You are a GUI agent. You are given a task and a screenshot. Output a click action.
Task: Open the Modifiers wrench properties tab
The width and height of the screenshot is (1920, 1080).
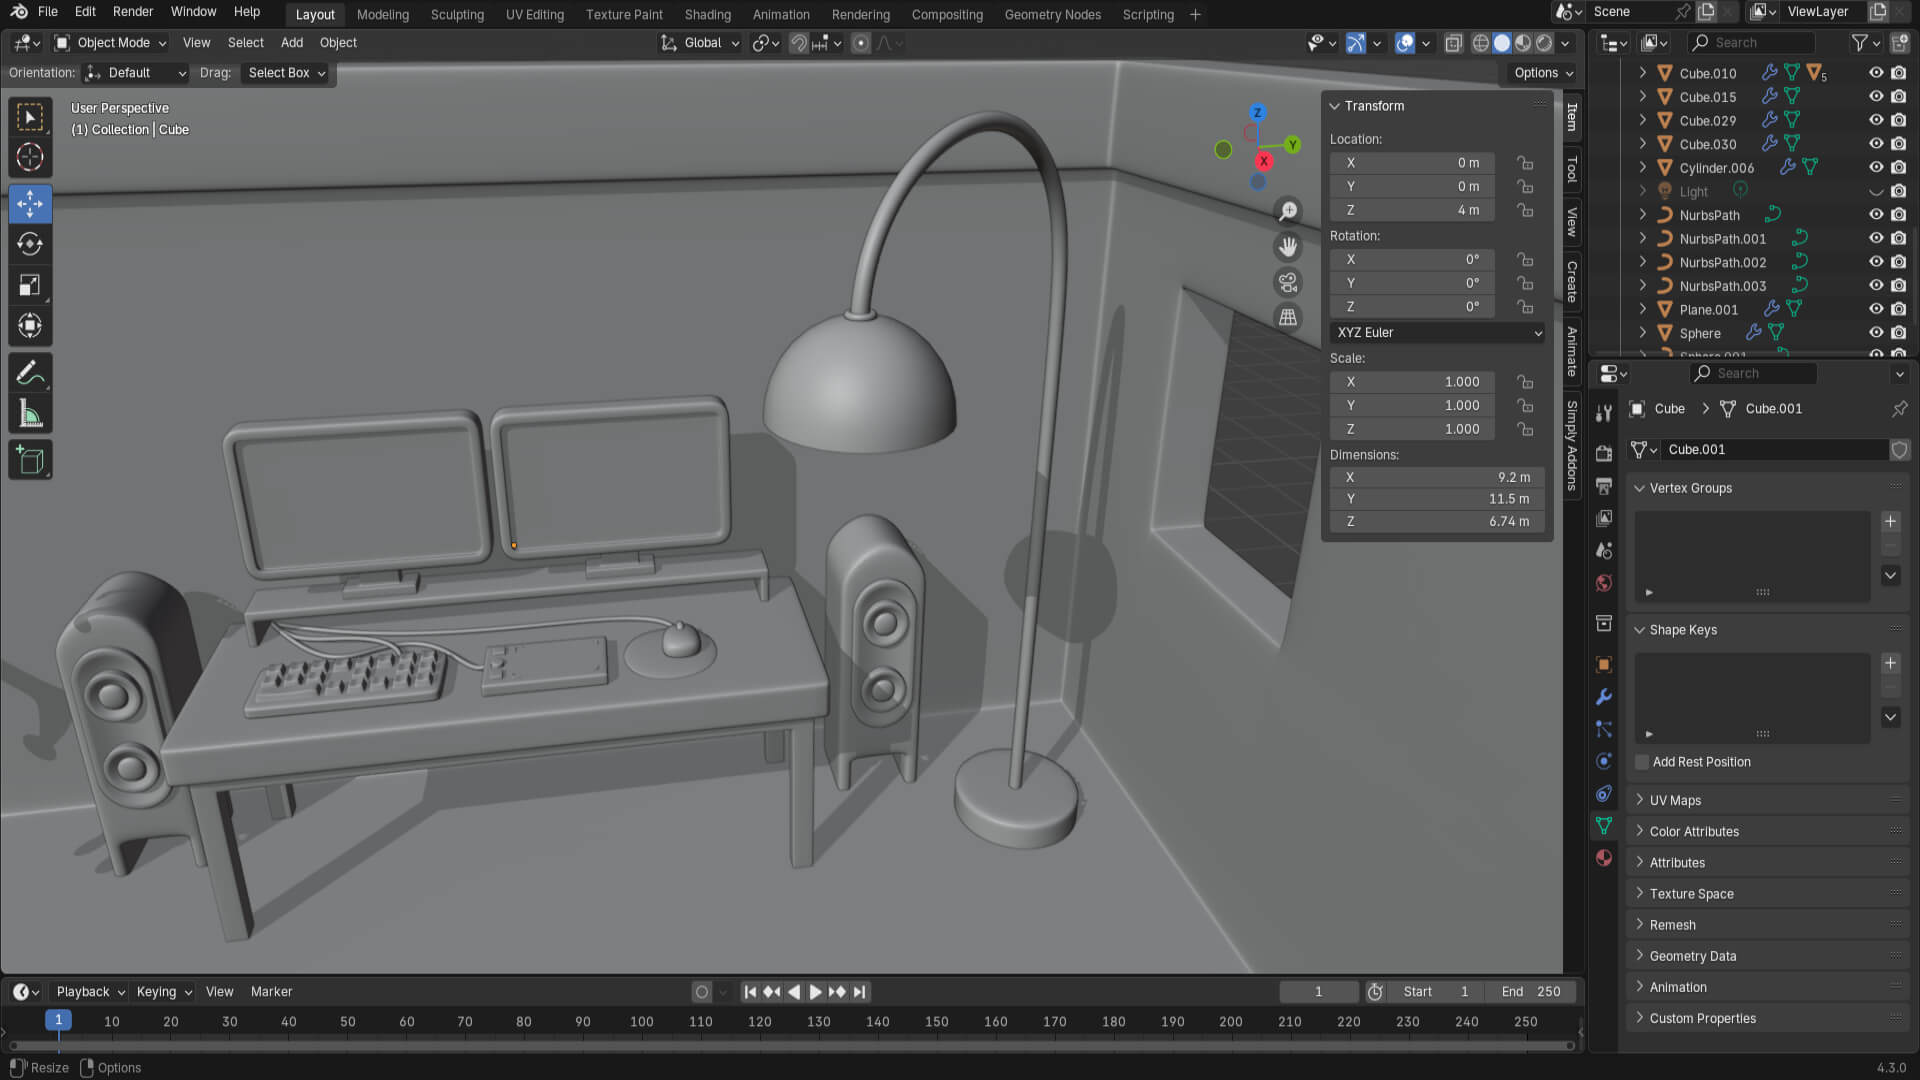coord(1604,697)
